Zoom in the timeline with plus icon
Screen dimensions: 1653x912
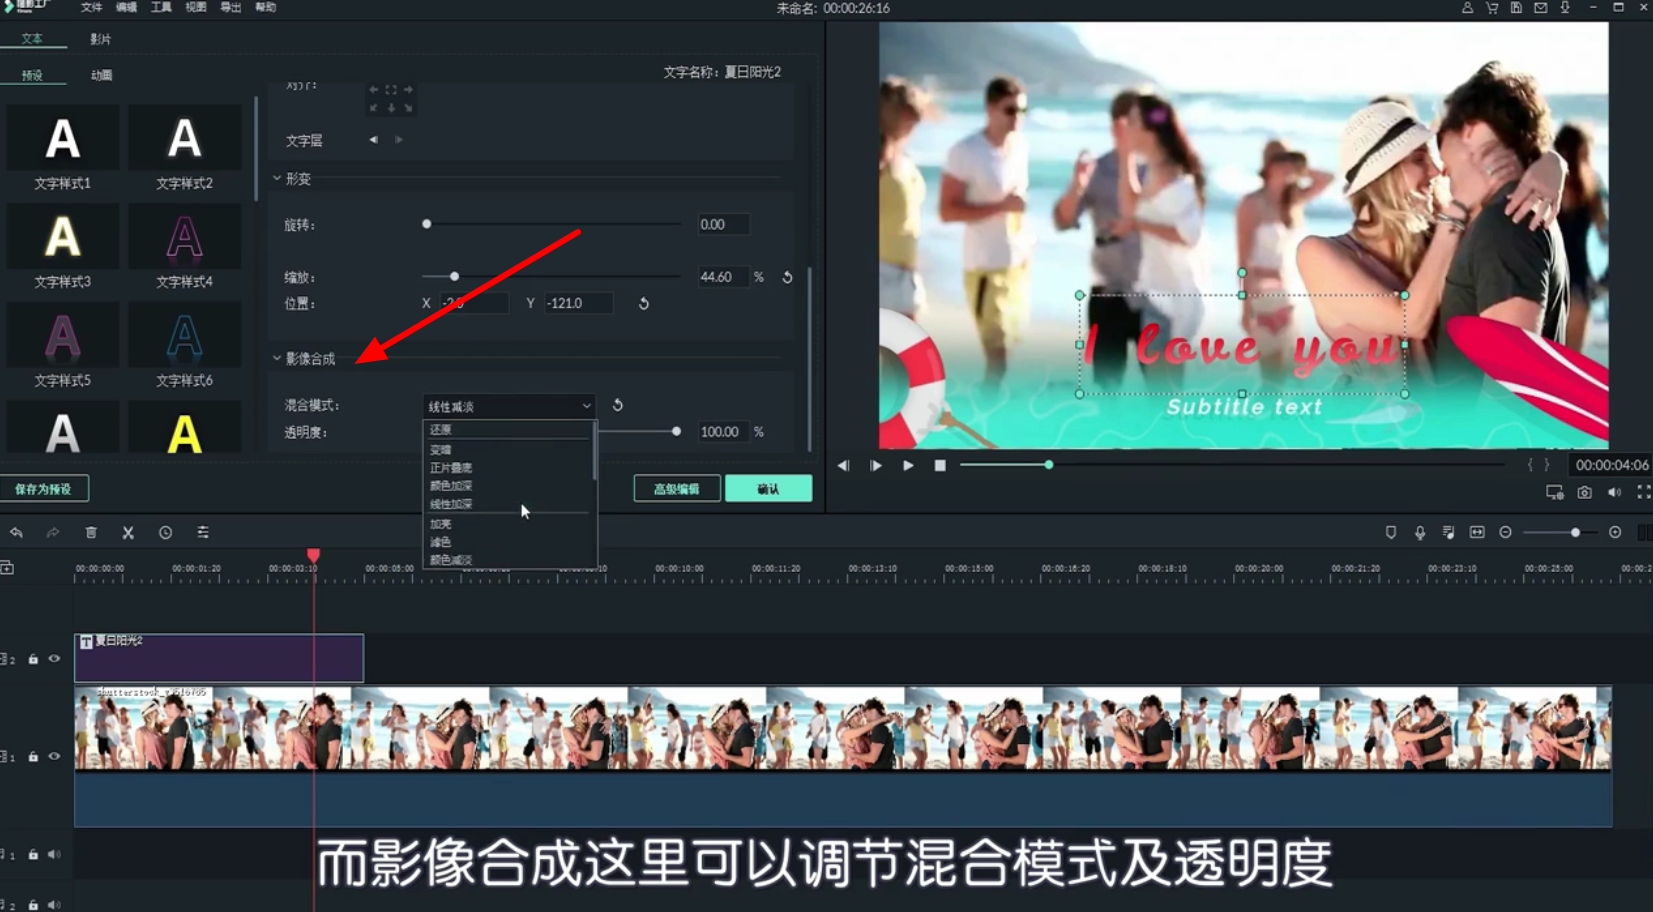click(1615, 533)
